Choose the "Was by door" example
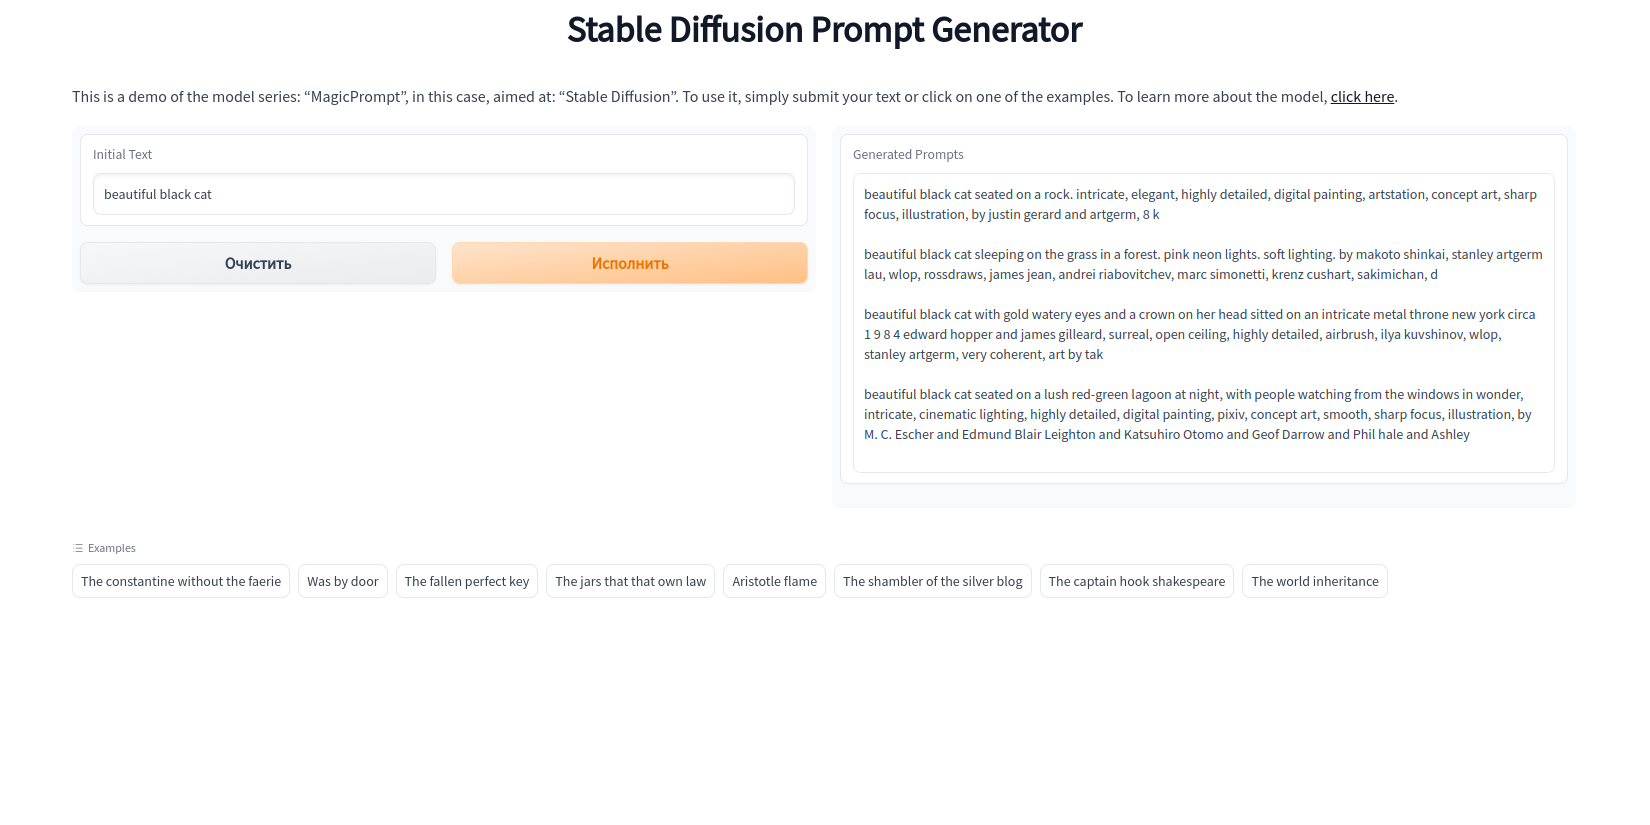1650x825 pixels. 342,581
